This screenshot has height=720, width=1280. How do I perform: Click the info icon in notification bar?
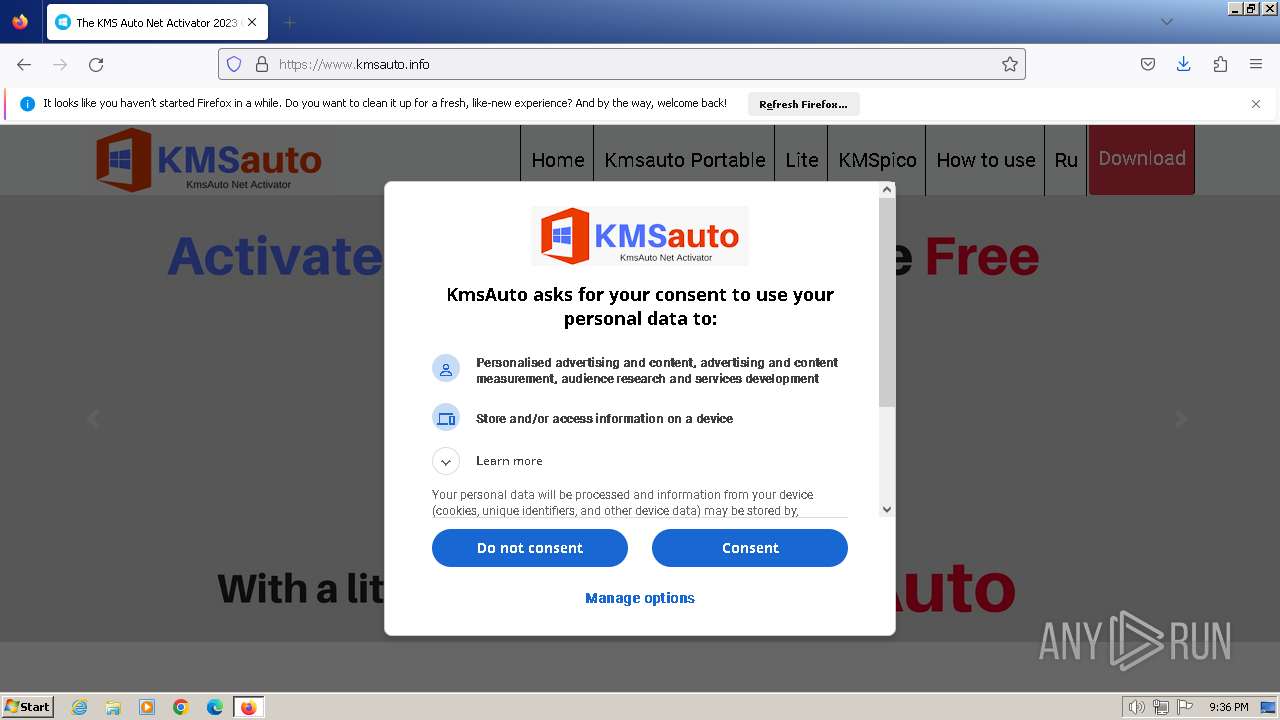point(27,104)
